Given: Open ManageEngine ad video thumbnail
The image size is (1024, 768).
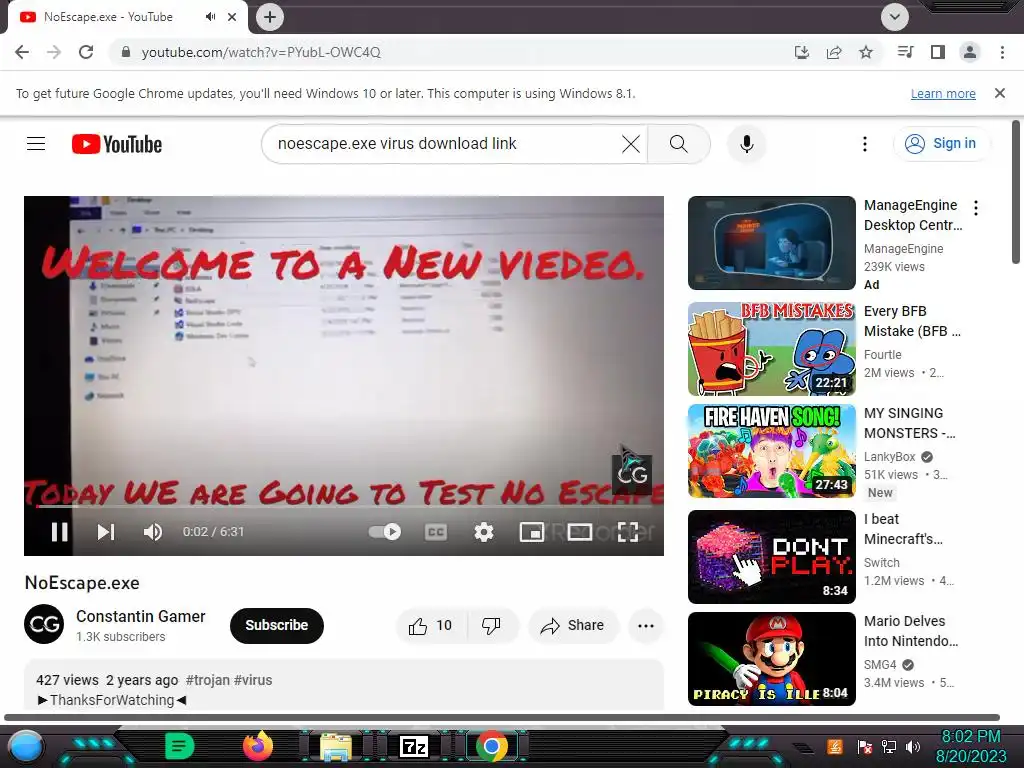Looking at the screenshot, I should click(771, 243).
